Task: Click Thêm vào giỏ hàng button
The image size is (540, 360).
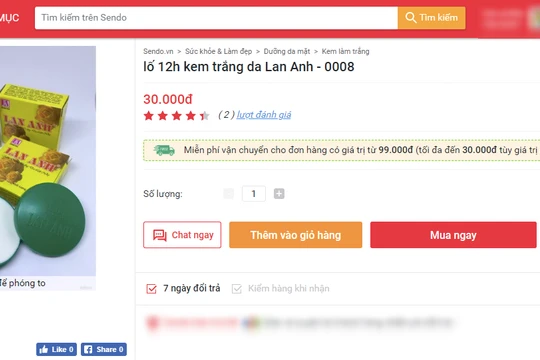Action: pyautogui.click(x=295, y=235)
